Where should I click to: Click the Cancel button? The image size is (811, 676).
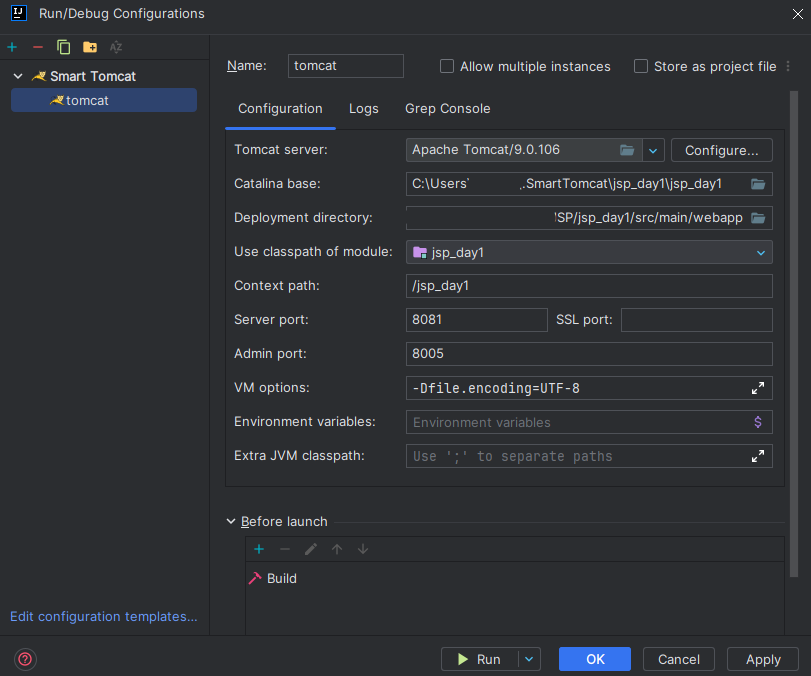(x=679, y=659)
